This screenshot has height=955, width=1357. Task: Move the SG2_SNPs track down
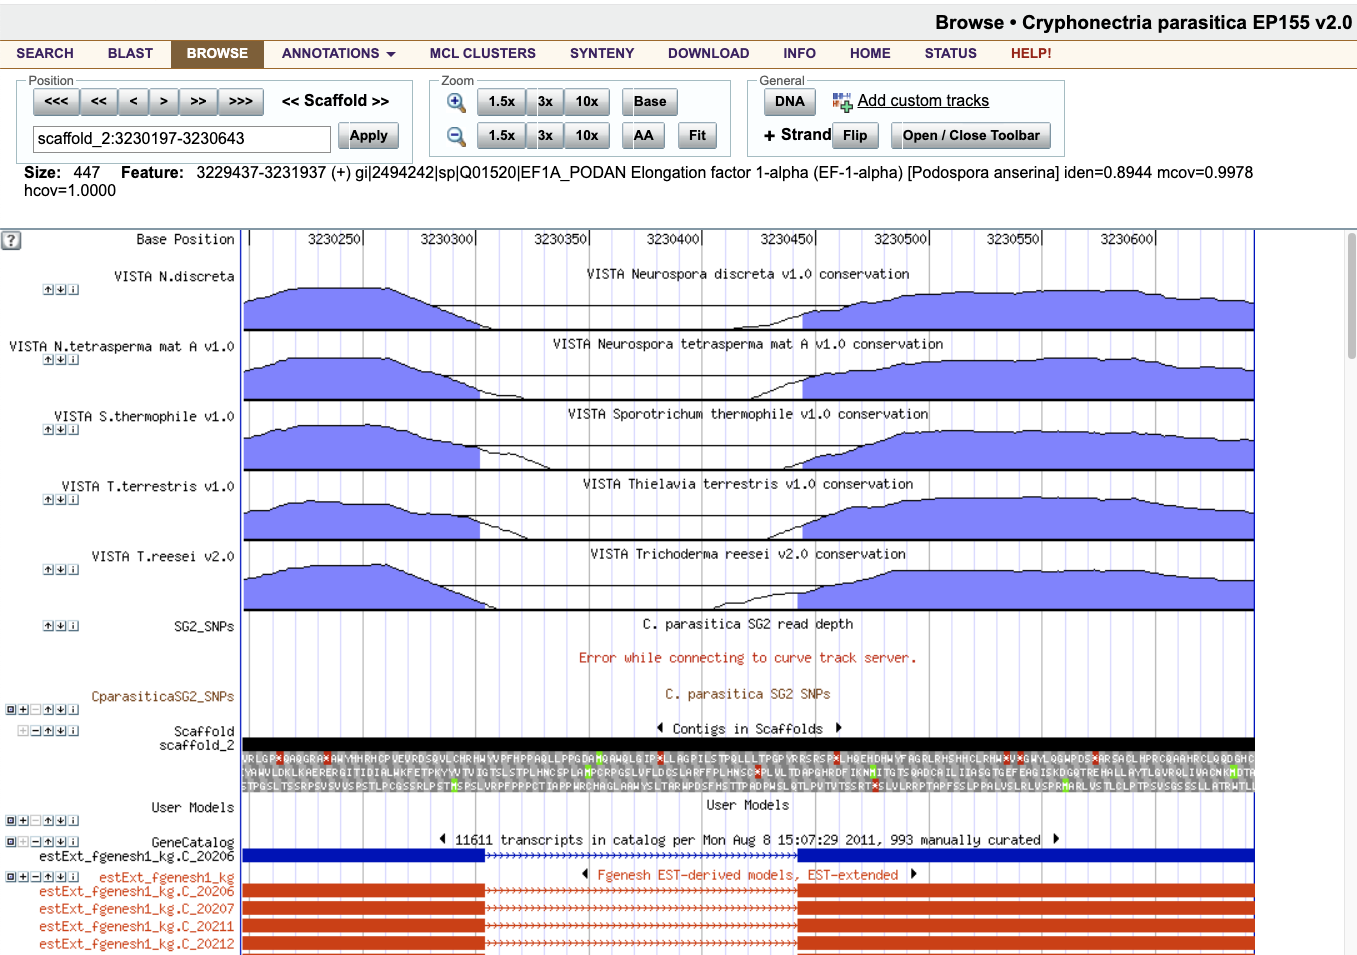[61, 626]
